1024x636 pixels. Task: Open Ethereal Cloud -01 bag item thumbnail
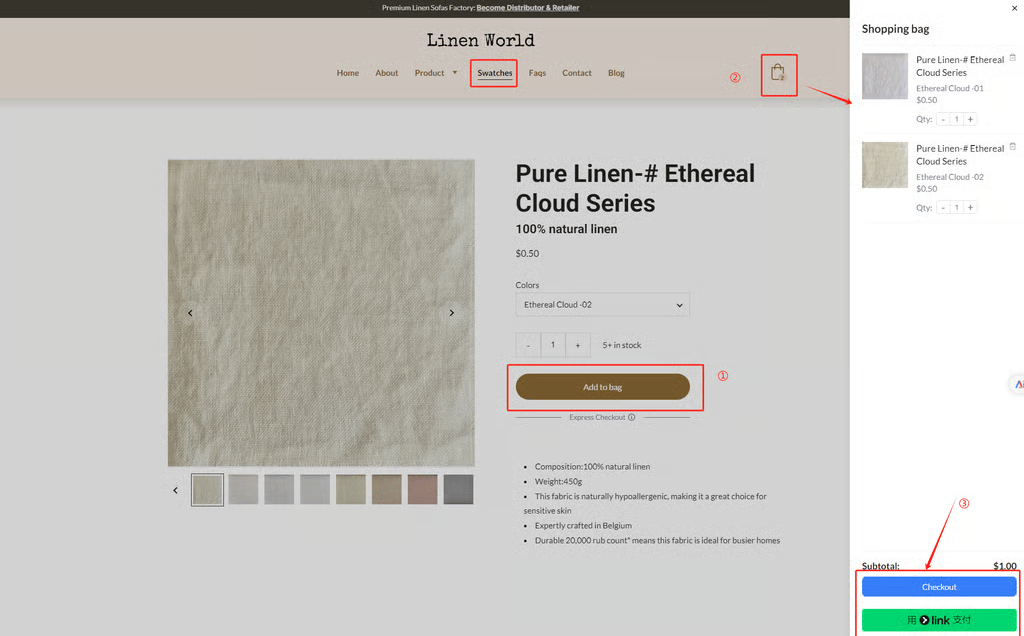pyautogui.click(x=884, y=76)
